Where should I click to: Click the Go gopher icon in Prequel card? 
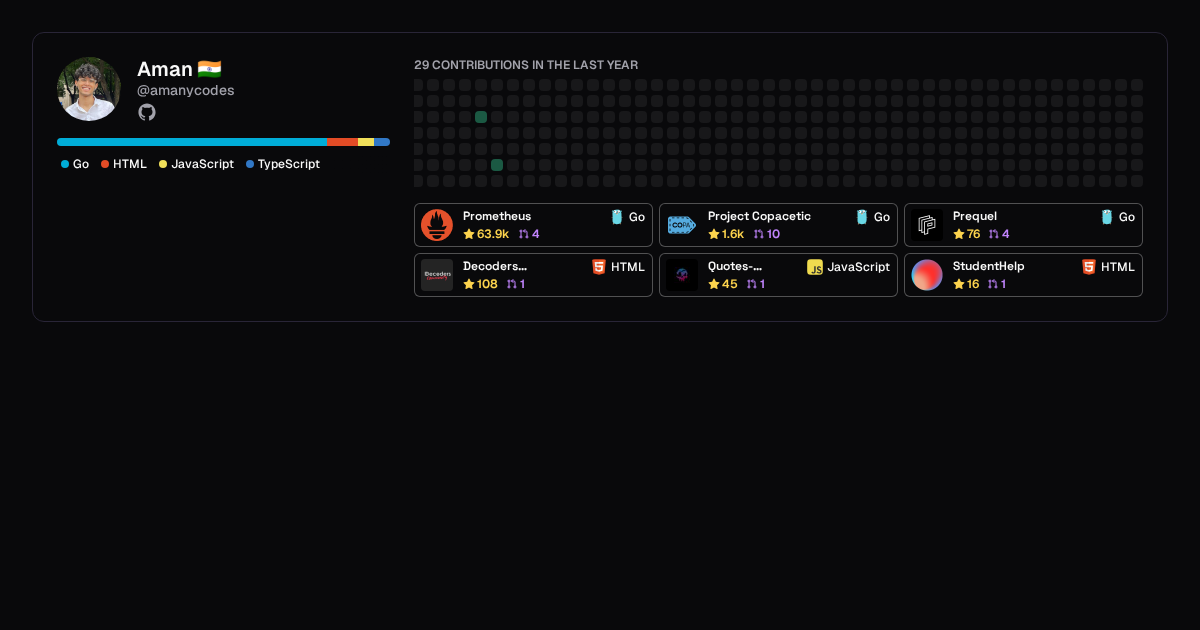(x=1107, y=217)
